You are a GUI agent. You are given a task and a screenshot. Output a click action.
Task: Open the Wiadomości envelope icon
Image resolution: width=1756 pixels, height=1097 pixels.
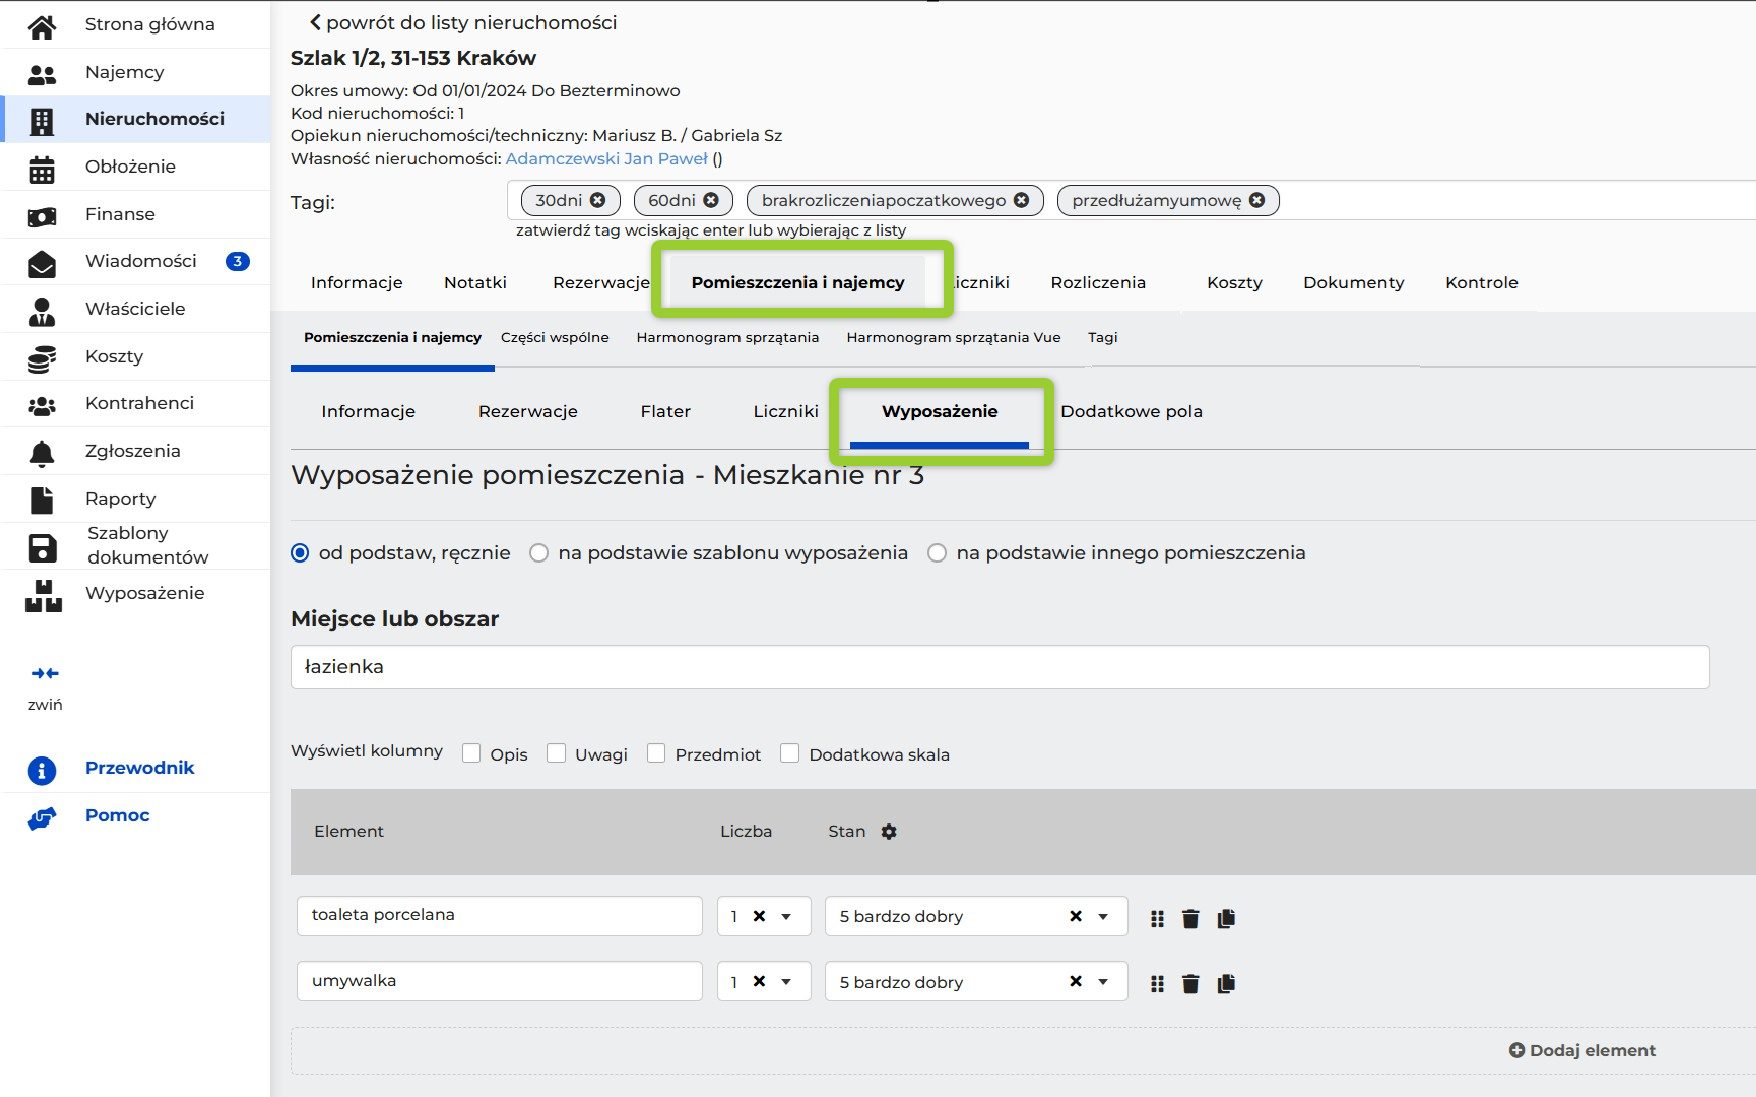coord(42,263)
